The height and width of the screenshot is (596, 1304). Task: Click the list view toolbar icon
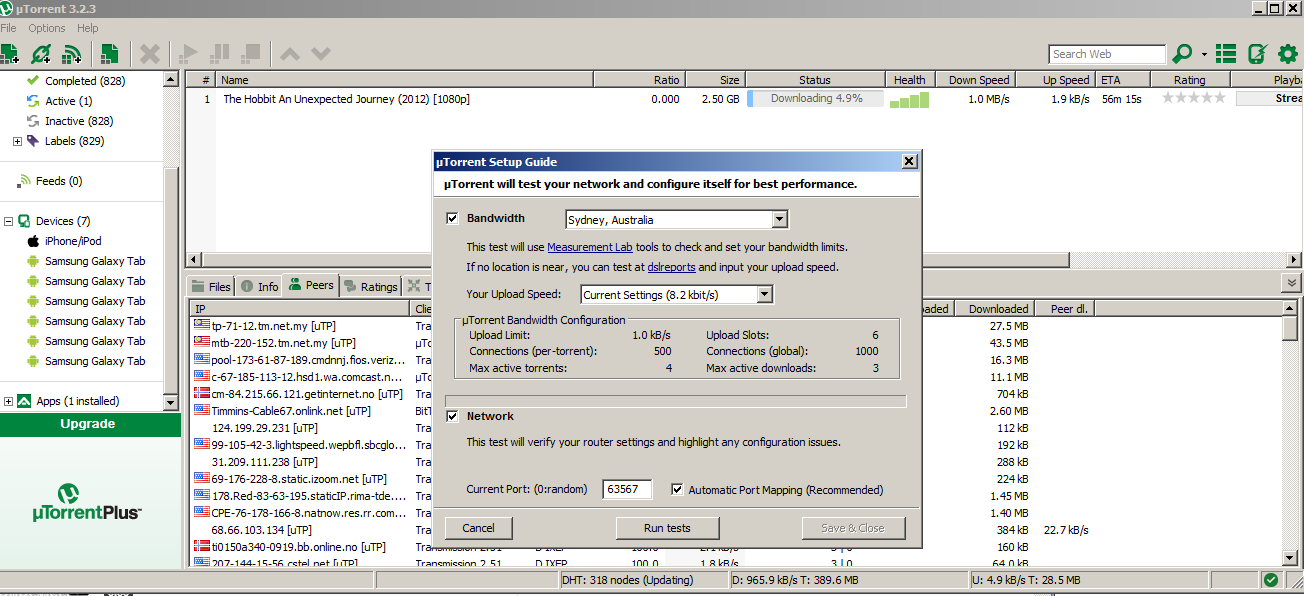tap(1226, 54)
